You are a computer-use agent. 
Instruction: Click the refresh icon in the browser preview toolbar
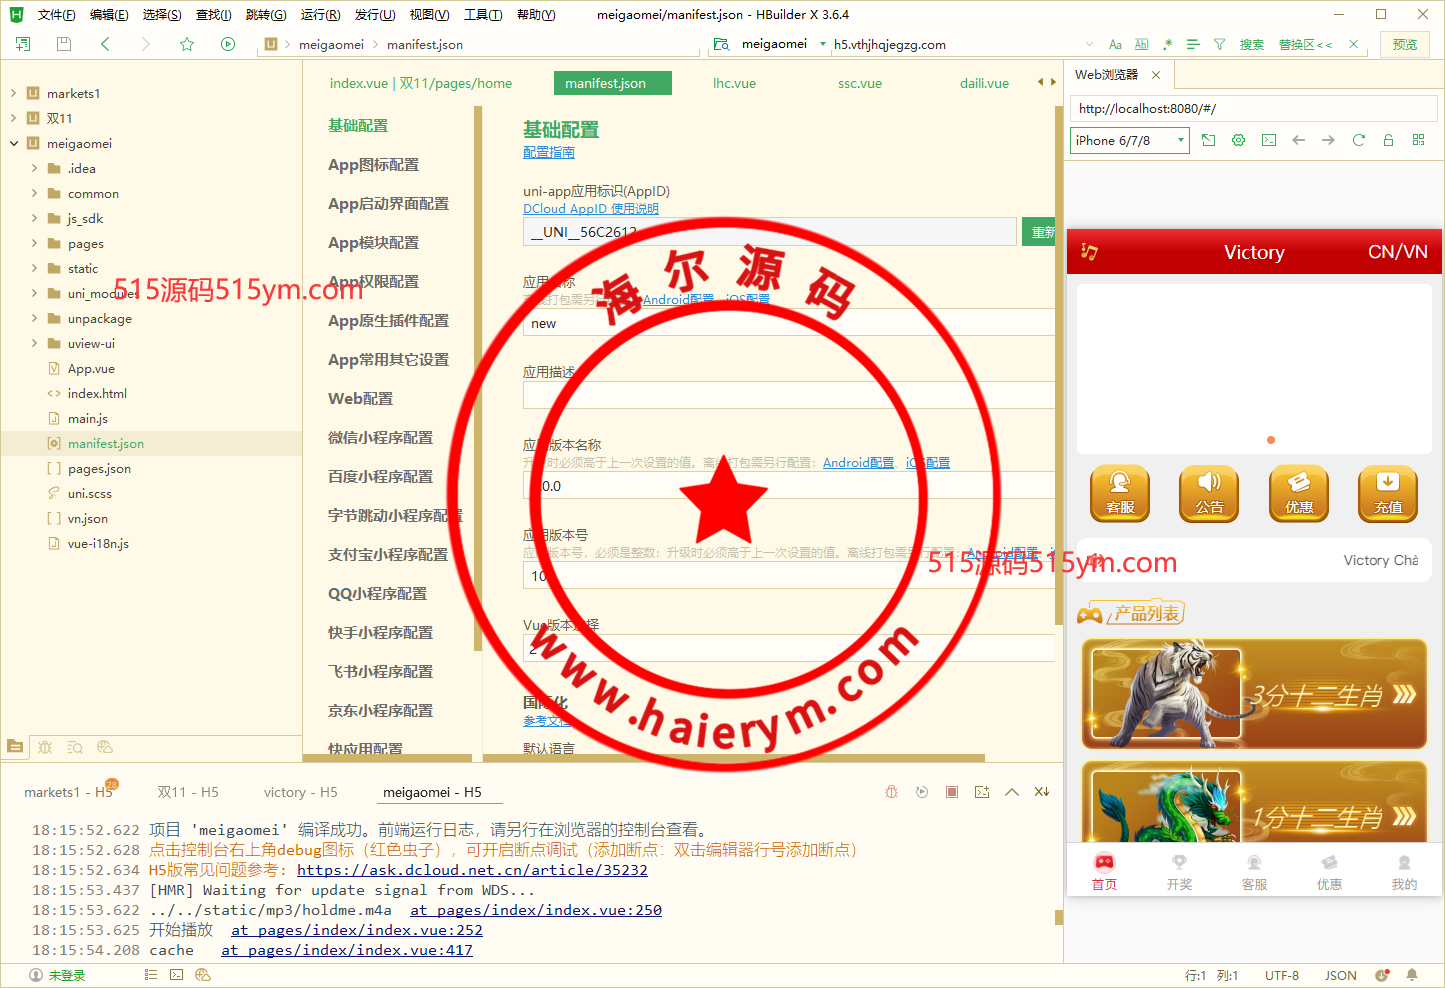tap(1358, 140)
